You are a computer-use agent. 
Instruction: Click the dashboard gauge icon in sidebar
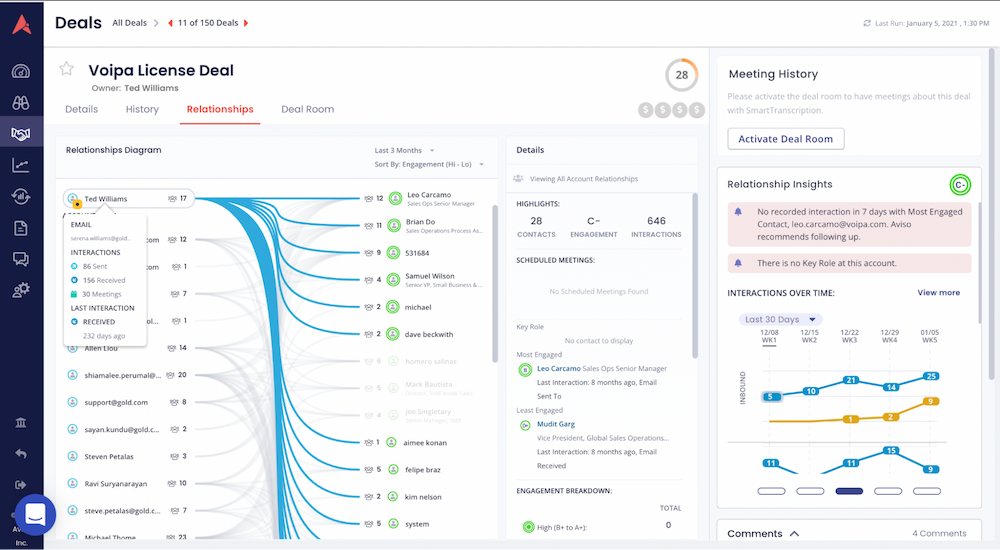(20, 71)
